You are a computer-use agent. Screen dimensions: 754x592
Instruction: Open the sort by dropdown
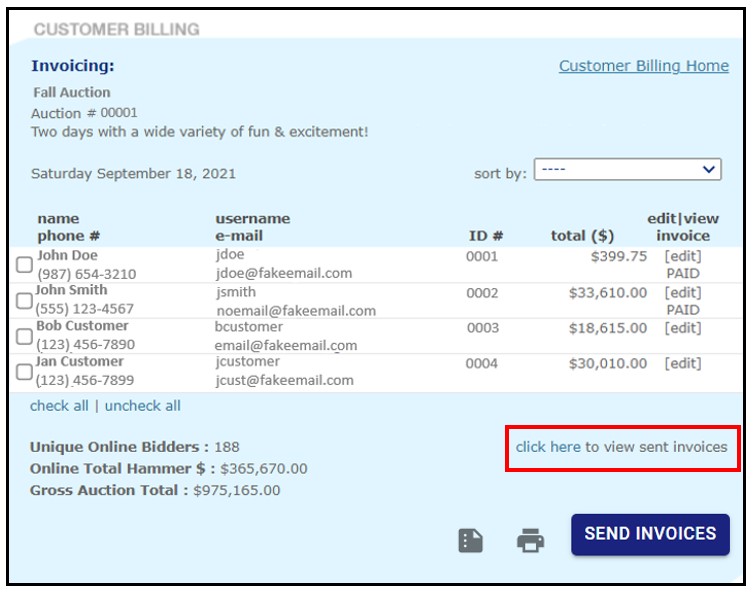coord(628,169)
